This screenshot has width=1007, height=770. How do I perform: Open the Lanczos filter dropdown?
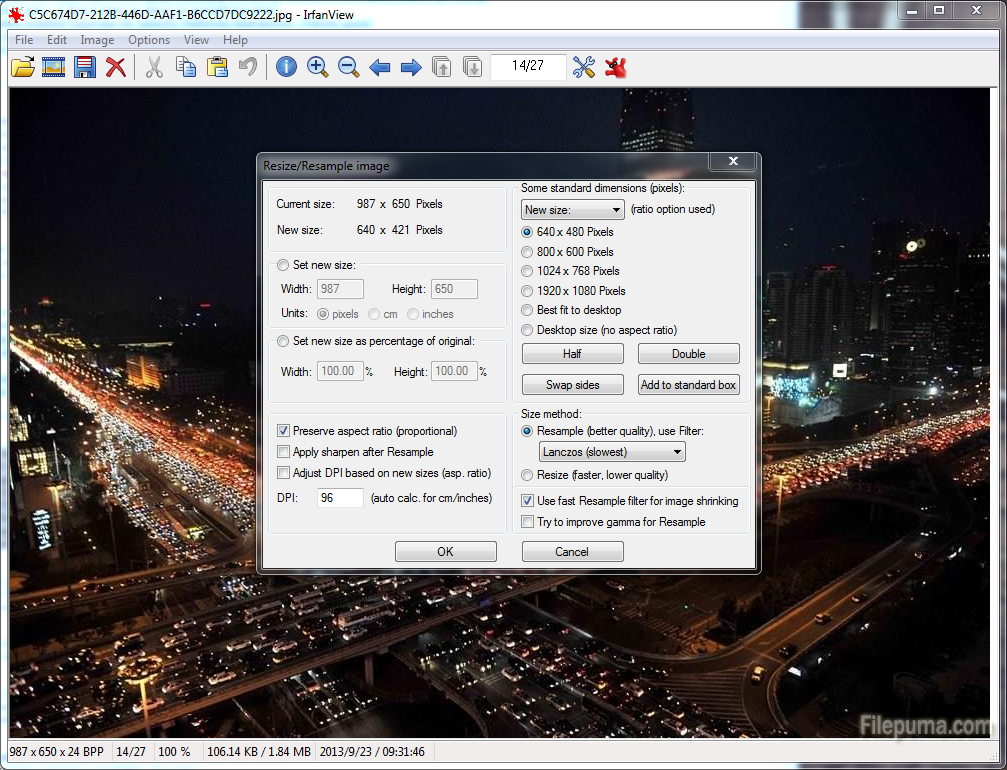pyautogui.click(x=612, y=452)
